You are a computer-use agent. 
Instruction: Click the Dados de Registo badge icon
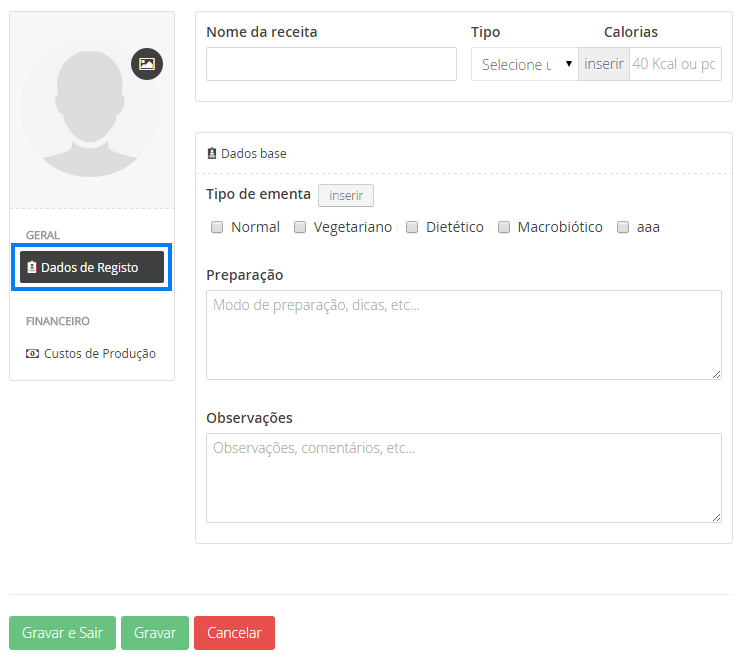point(32,268)
